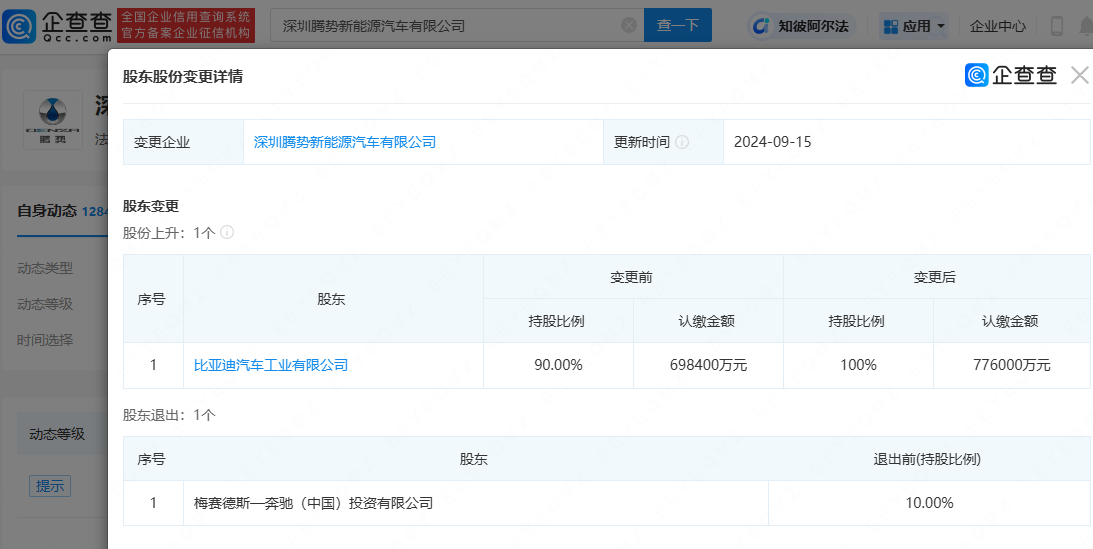Go to 企业中心
The height and width of the screenshot is (549, 1093).
(998, 26)
